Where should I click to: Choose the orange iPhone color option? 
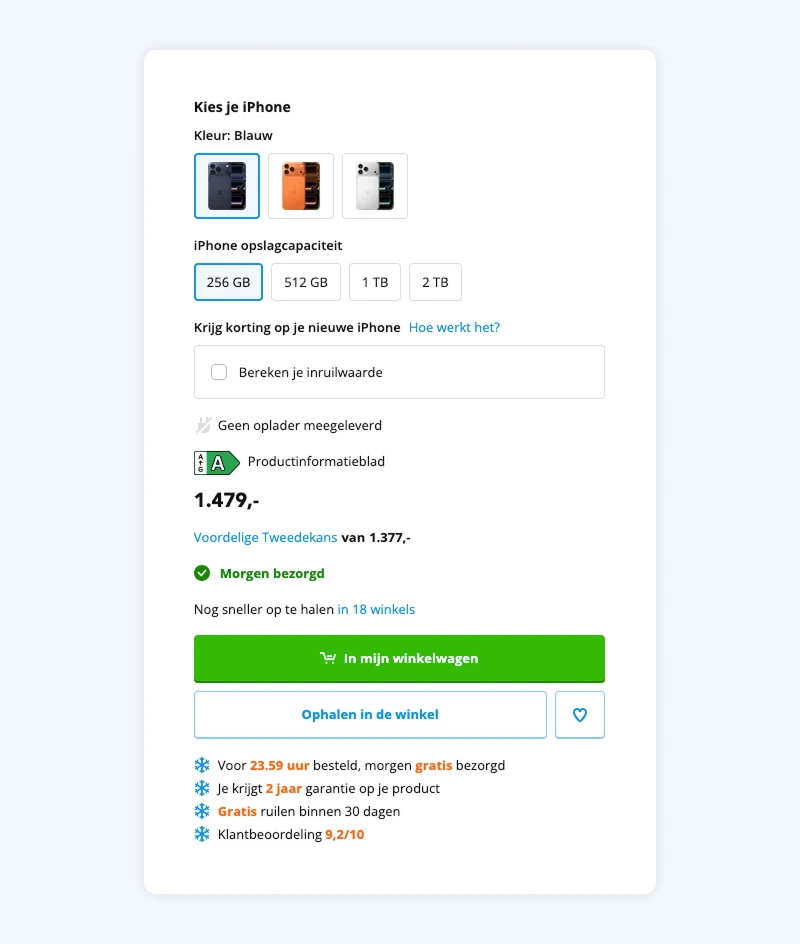point(301,186)
